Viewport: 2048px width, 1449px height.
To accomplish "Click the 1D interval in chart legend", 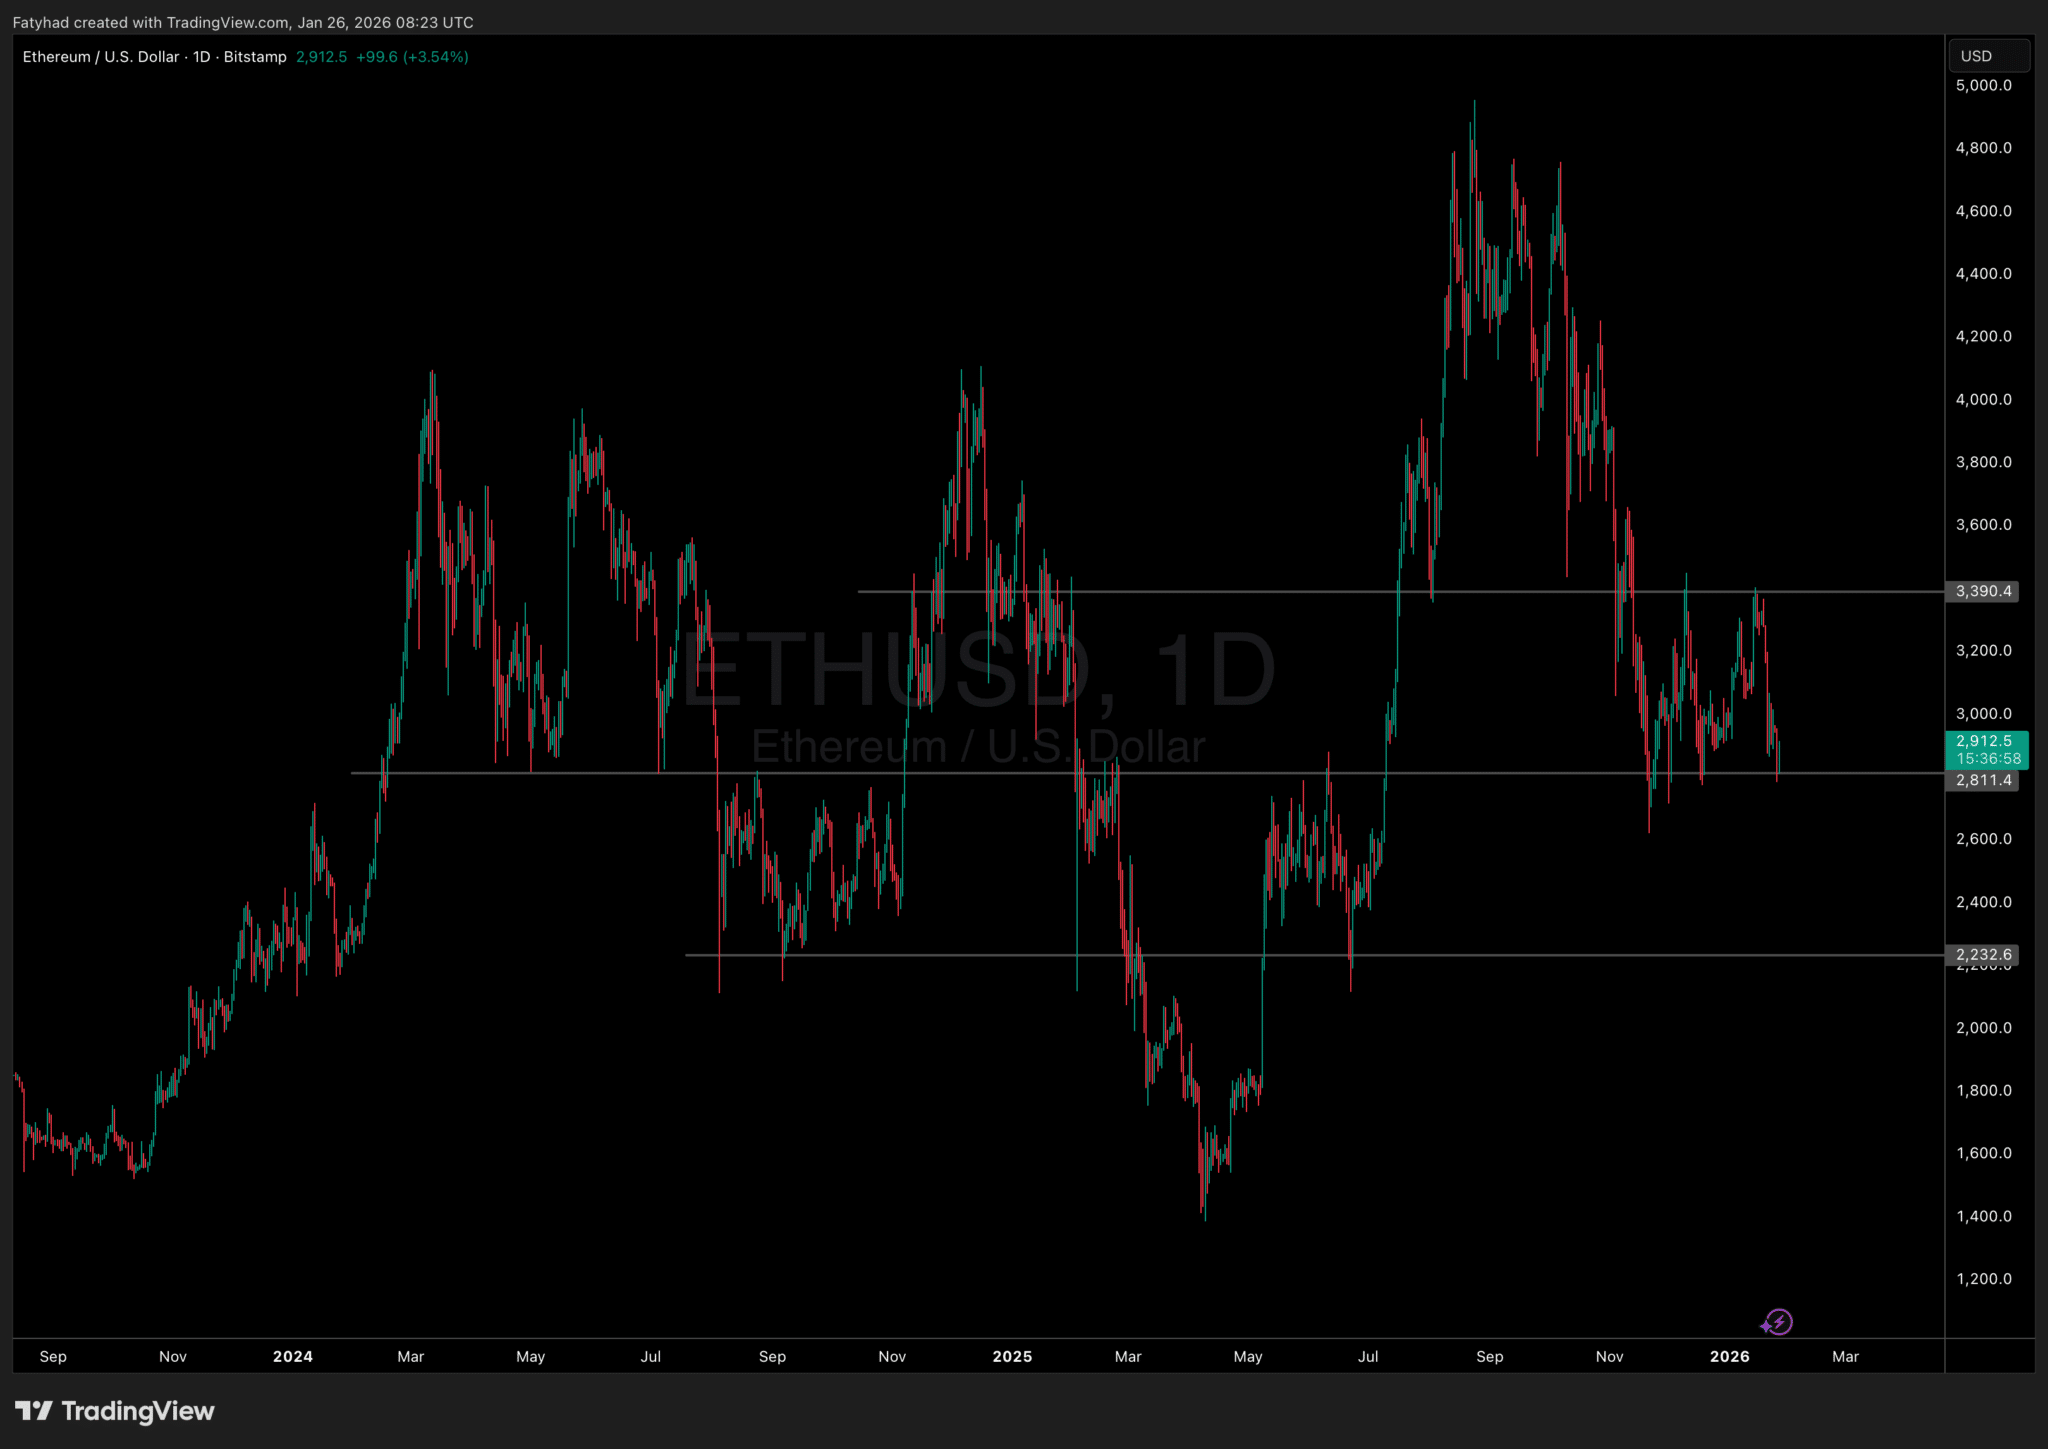I will 202,57.
